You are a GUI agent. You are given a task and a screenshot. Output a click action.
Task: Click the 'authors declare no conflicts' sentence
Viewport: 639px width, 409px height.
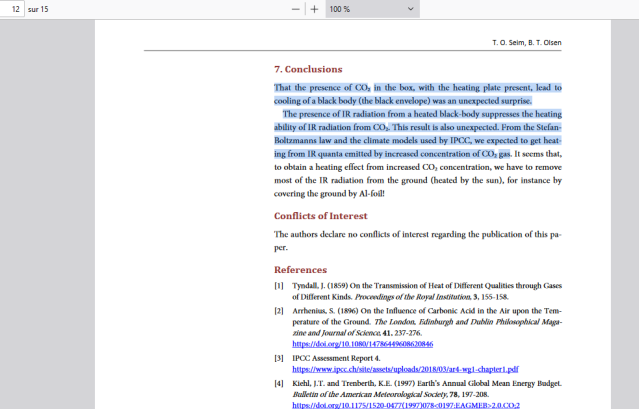400,234
